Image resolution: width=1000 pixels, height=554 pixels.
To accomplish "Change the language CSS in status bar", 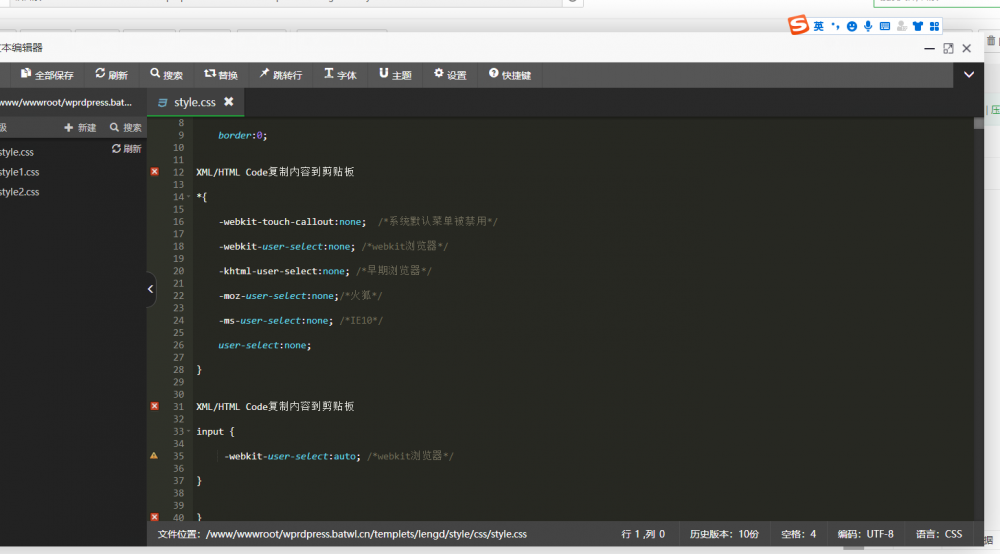I will (939, 534).
